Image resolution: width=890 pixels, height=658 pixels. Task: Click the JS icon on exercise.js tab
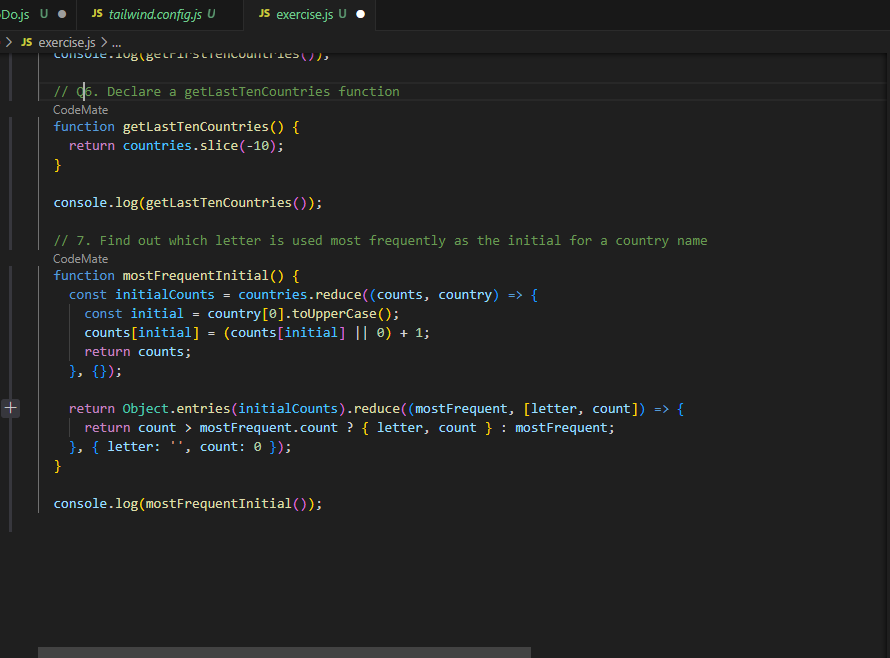point(265,13)
